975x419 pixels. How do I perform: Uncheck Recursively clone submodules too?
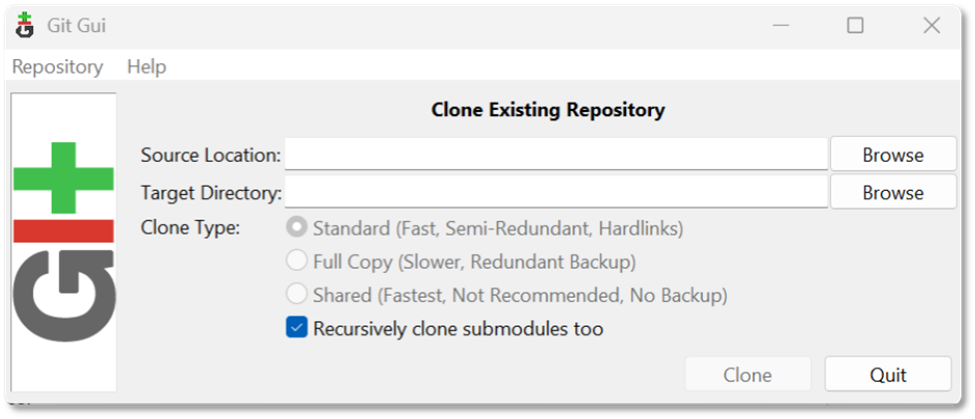(297, 328)
